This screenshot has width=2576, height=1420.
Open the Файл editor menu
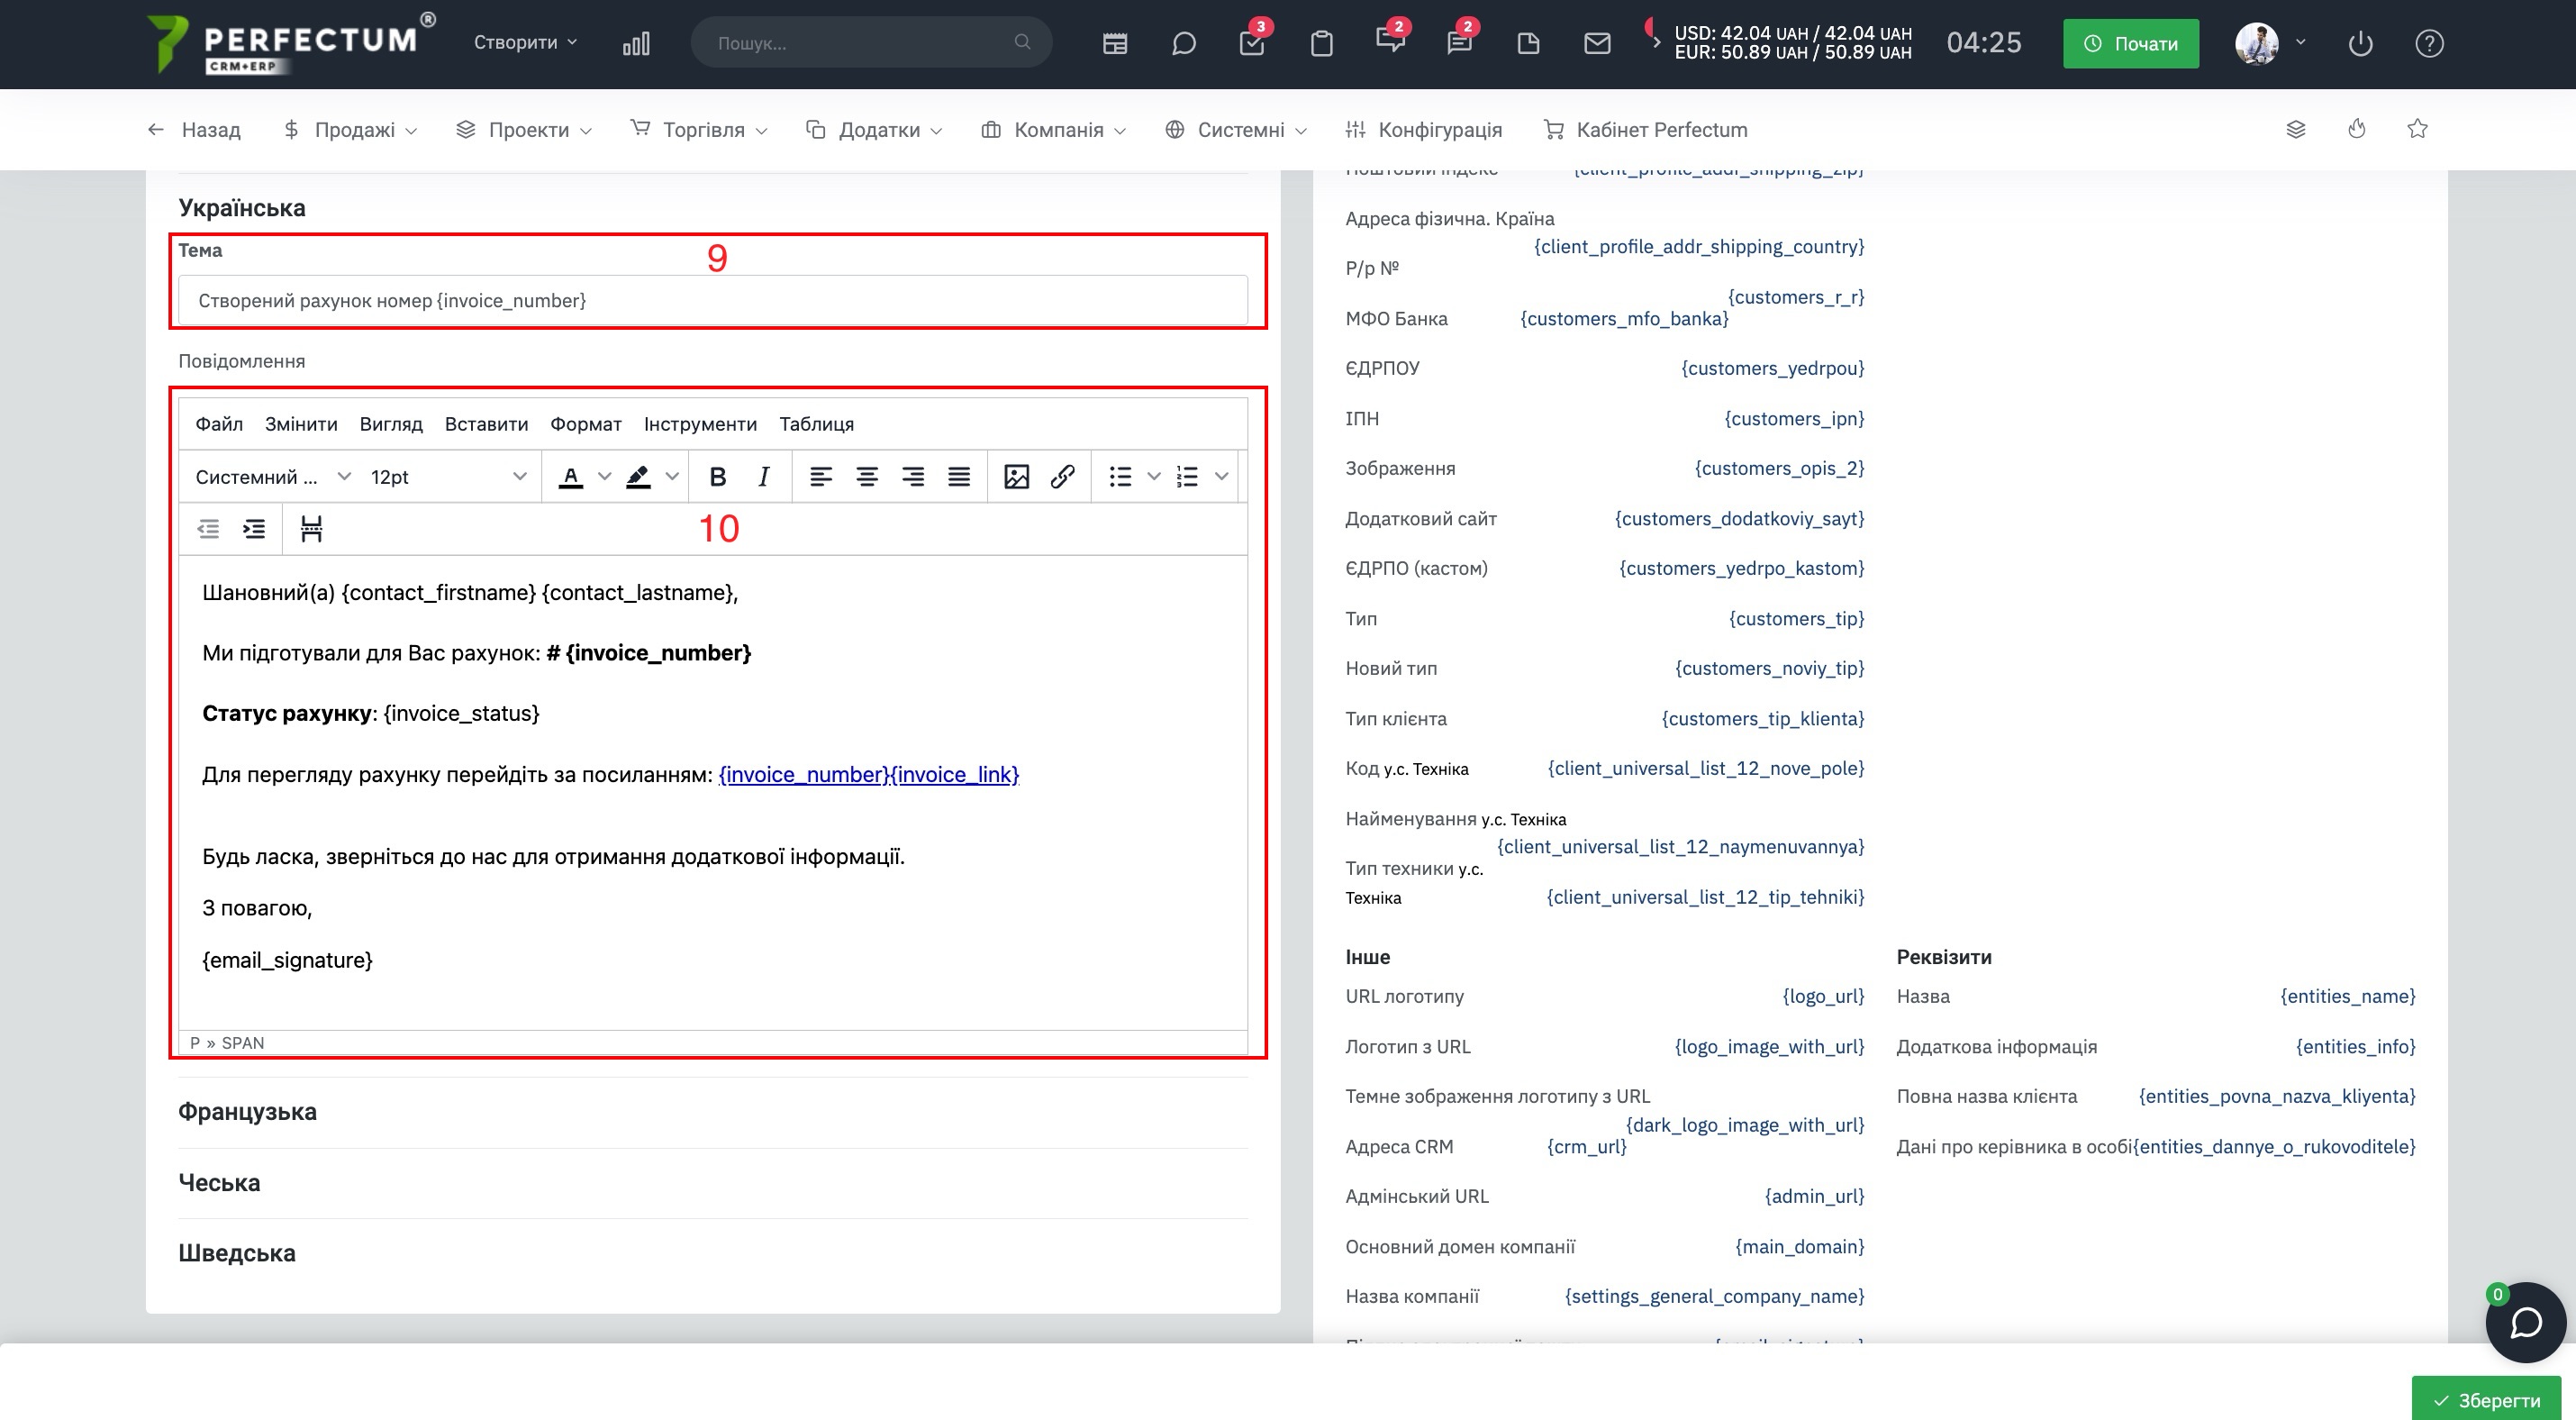pos(219,424)
